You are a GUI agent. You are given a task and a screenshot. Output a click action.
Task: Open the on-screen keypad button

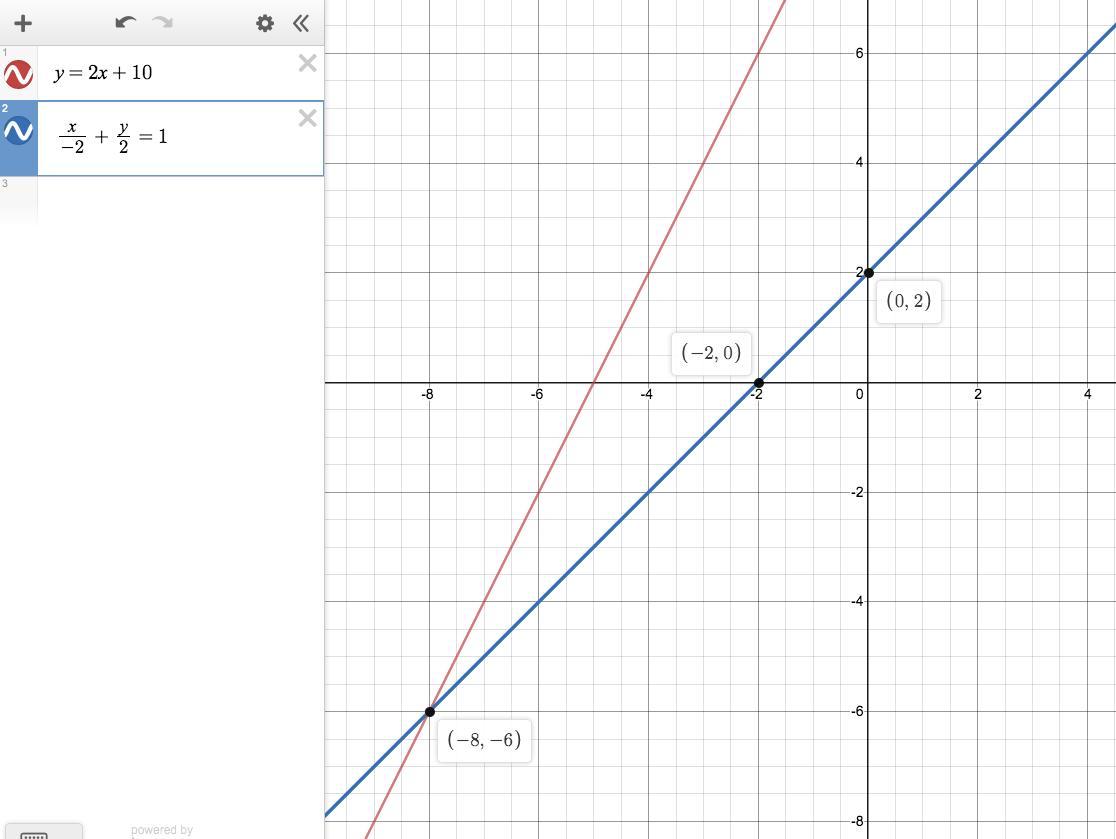[43, 832]
